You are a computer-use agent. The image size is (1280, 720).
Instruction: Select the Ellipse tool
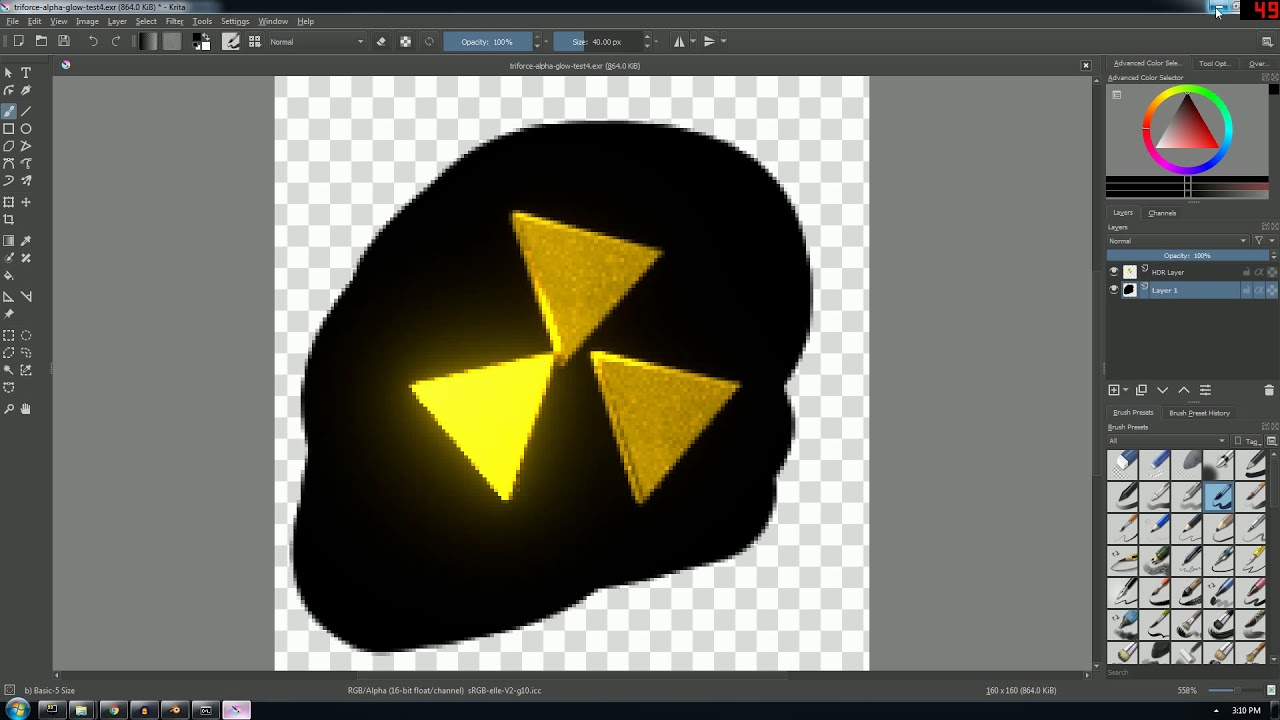coord(26,129)
